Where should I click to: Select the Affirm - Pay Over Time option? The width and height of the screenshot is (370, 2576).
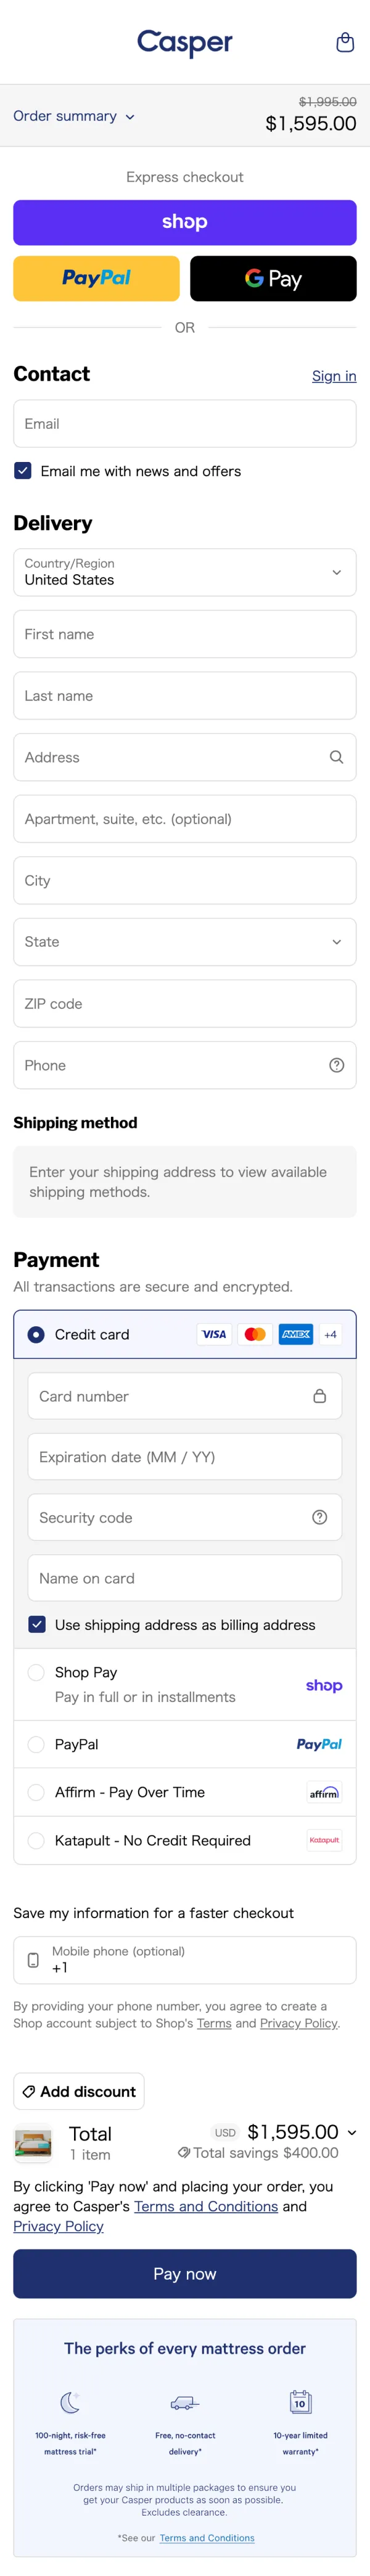tap(36, 1792)
